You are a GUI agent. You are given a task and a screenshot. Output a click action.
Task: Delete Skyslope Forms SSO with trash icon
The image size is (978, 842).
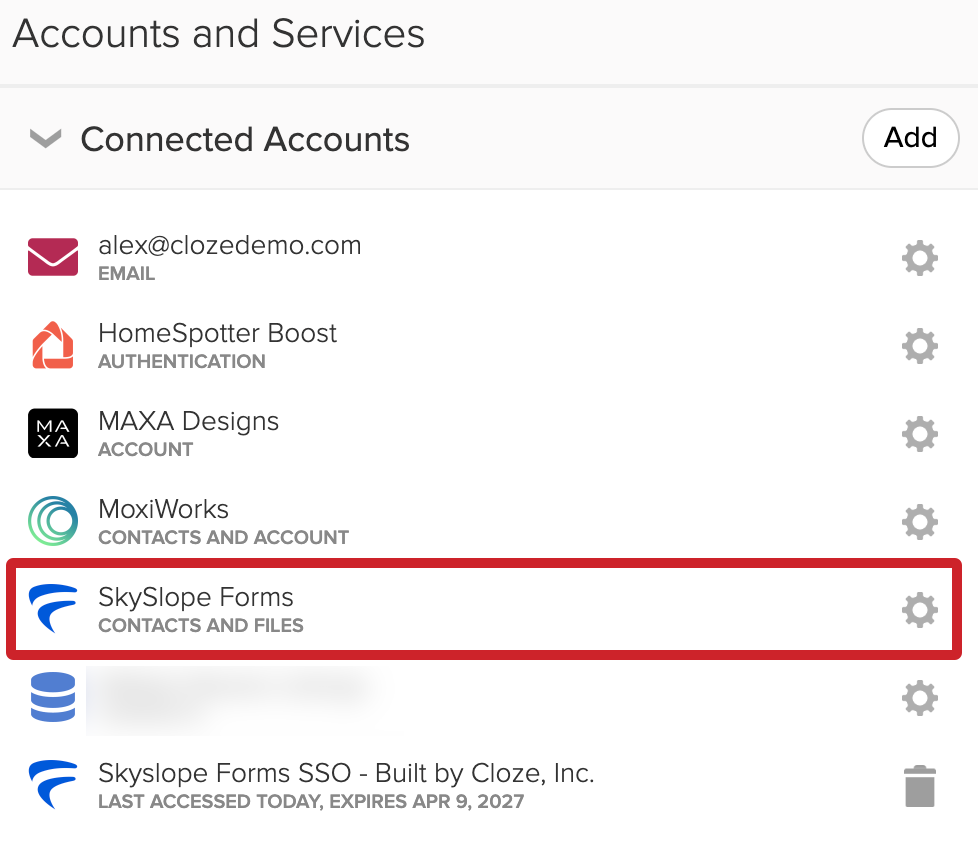pos(919,786)
